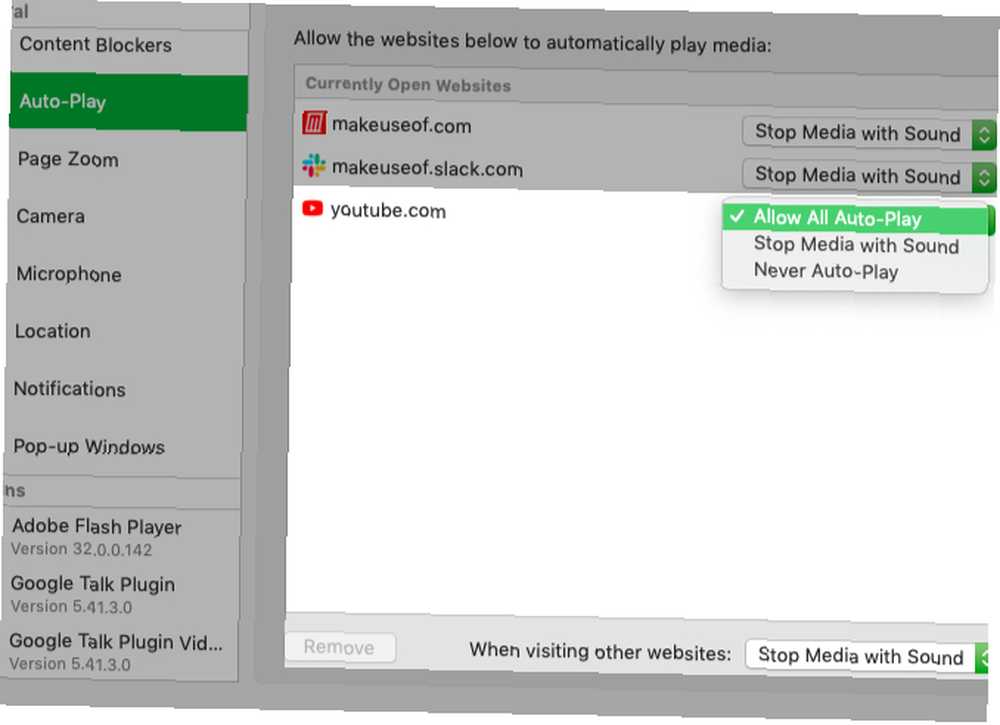This screenshot has width=1000, height=725.
Task: Click the YouTube favicon icon
Action: tap(312, 208)
